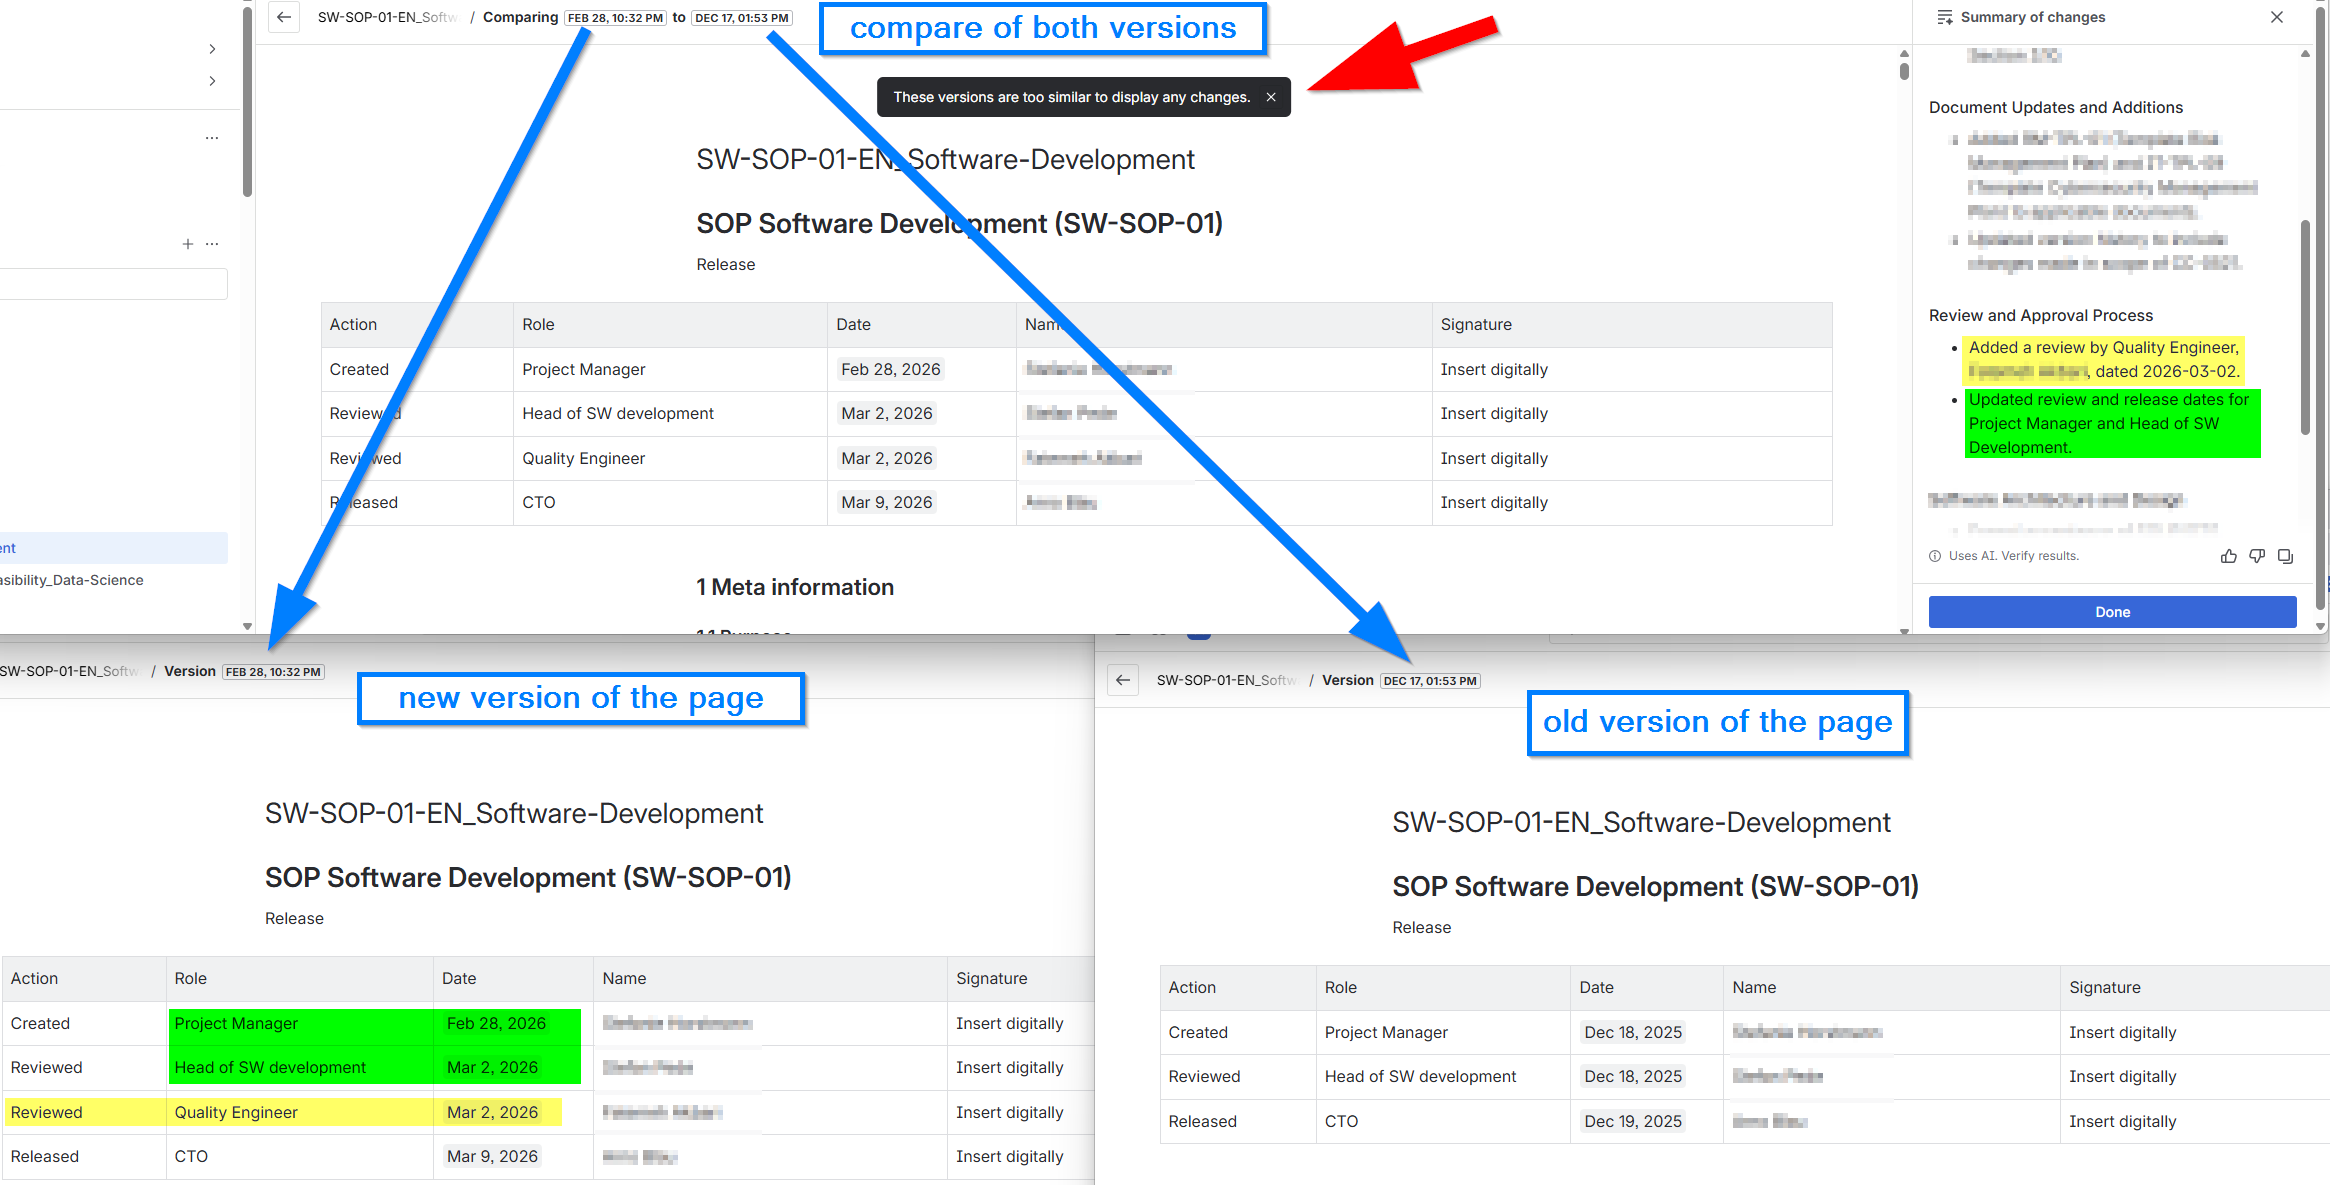Click the 'FEB 28, 10:32 PM' chip in the comparing header
2330x1185 pixels.
615,18
